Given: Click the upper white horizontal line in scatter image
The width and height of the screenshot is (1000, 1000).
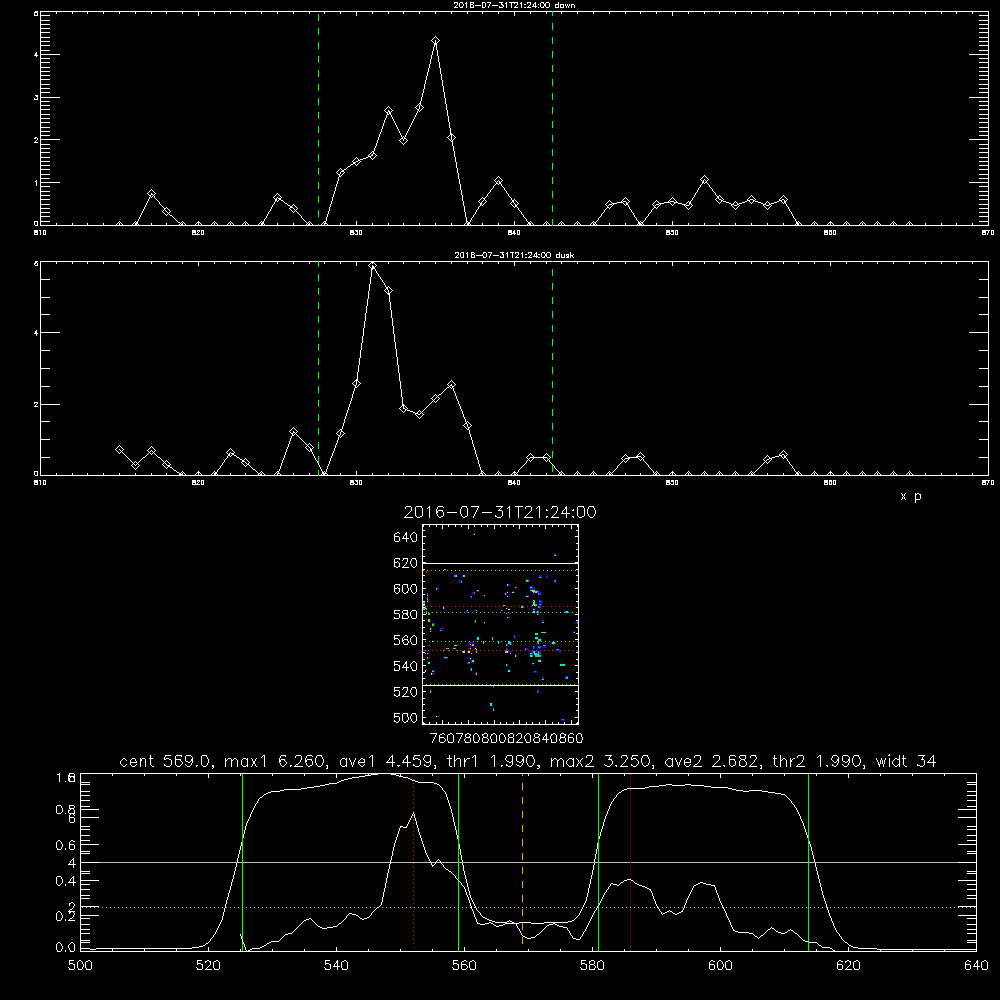Looking at the screenshot, I should click(500, 563).
